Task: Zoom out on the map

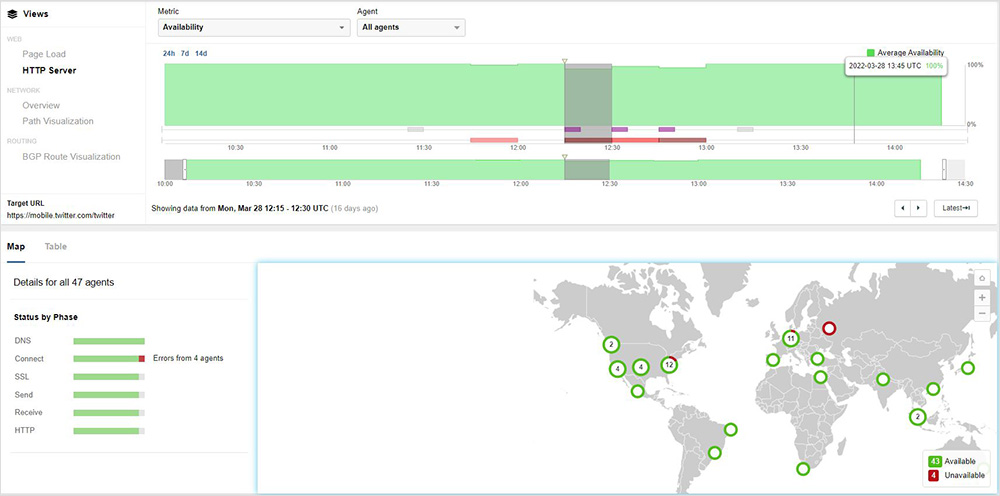Action: (982, 313)
